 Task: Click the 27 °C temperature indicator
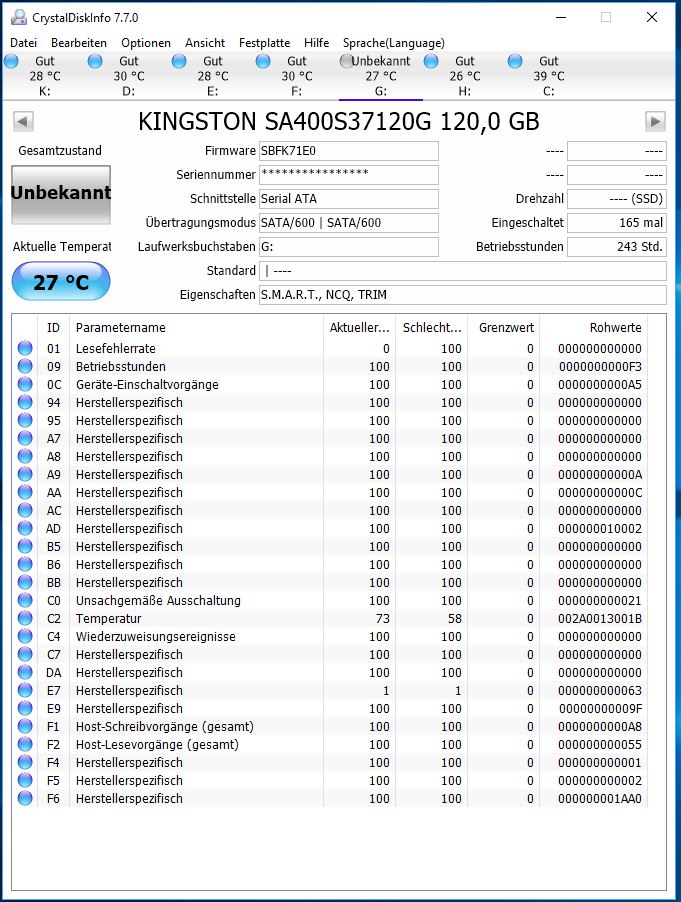[x=61, y=281]
